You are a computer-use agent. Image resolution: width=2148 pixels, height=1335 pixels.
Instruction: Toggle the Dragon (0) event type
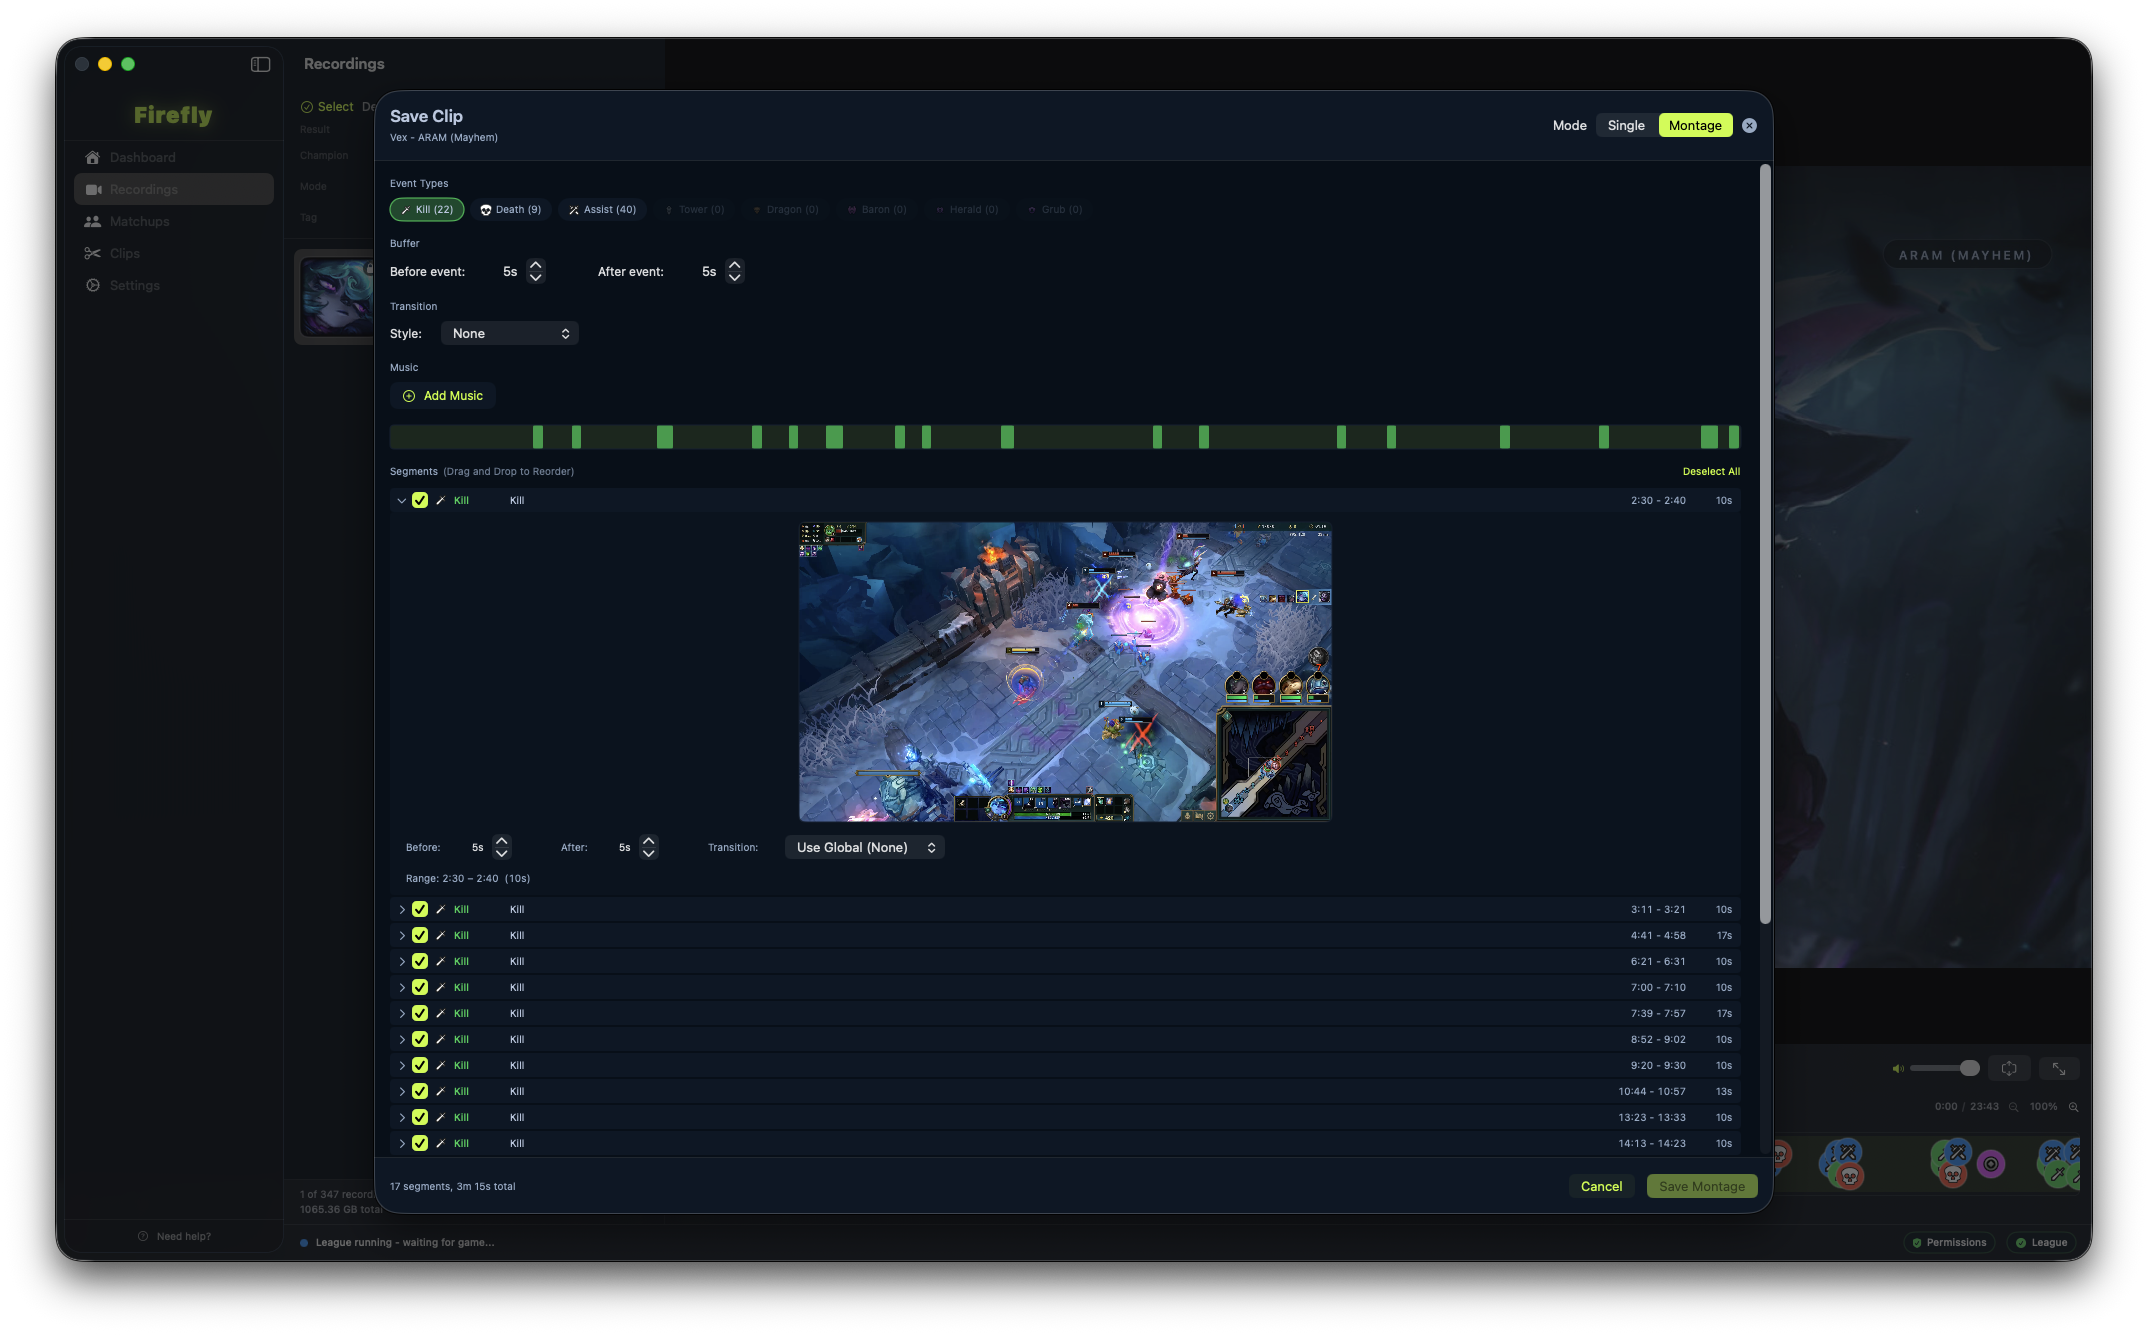(786, 209)
